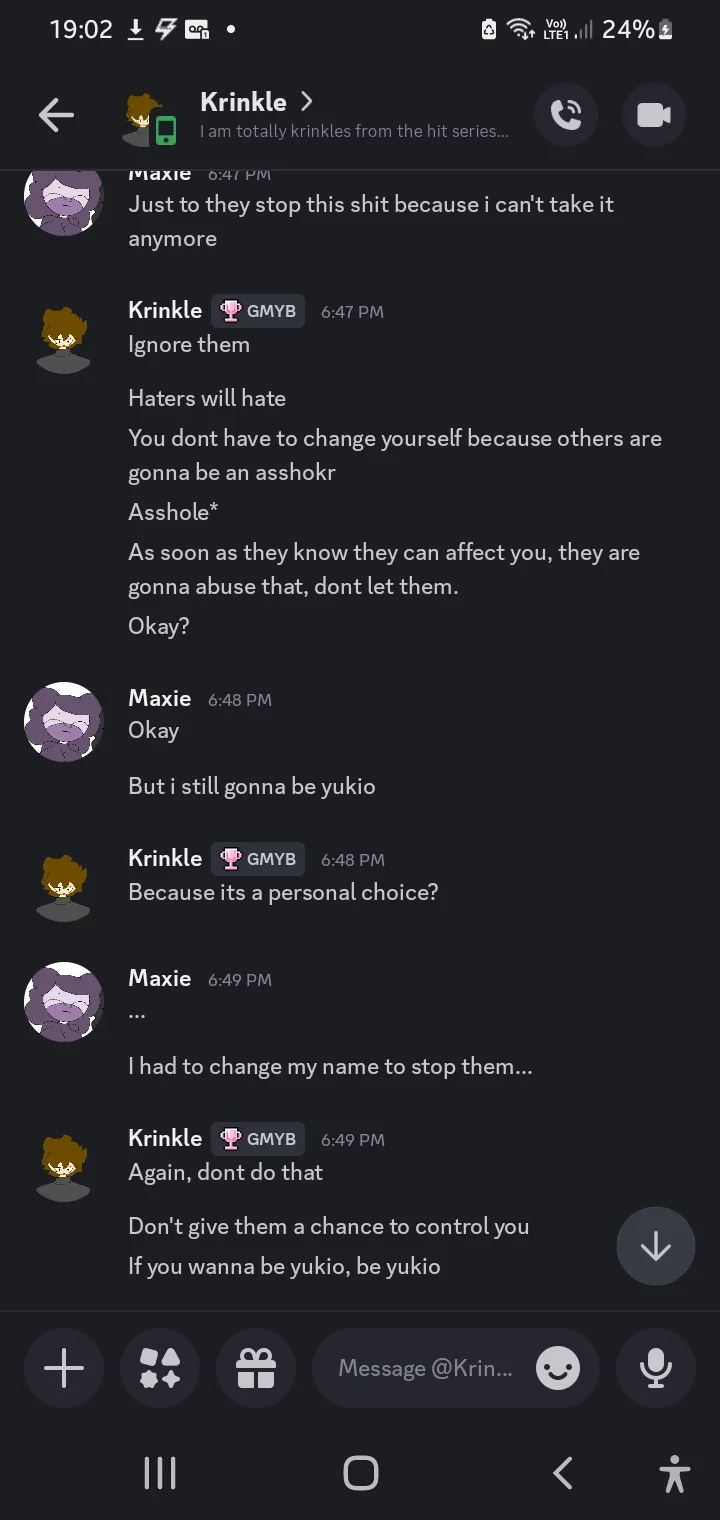This screenshot has height=1520, width=720.
Task: Tap the message input field
Action: tap(425, 1368)
